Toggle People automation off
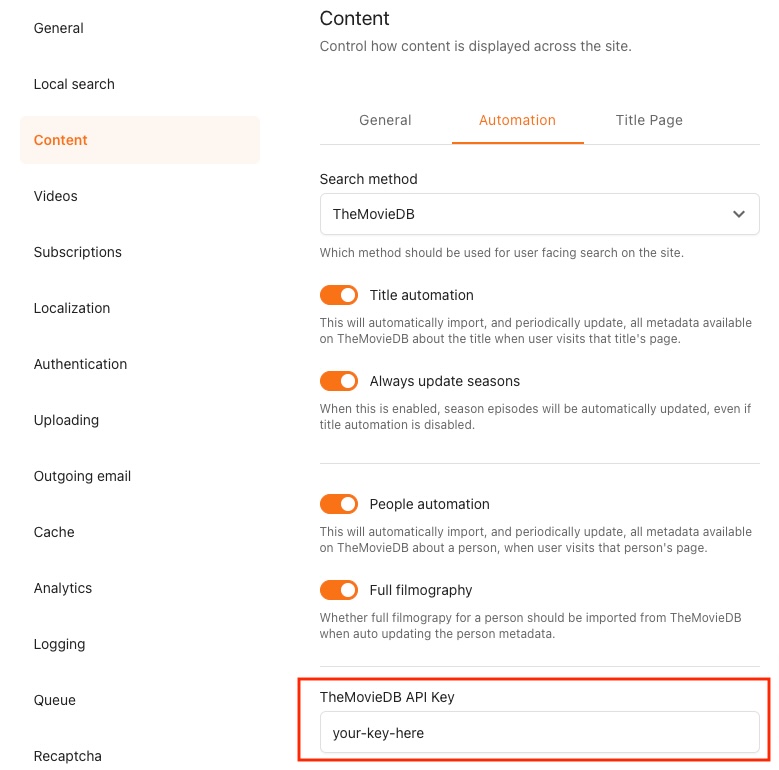Viewport: 779px width, 770px height. tap(339, 504)
